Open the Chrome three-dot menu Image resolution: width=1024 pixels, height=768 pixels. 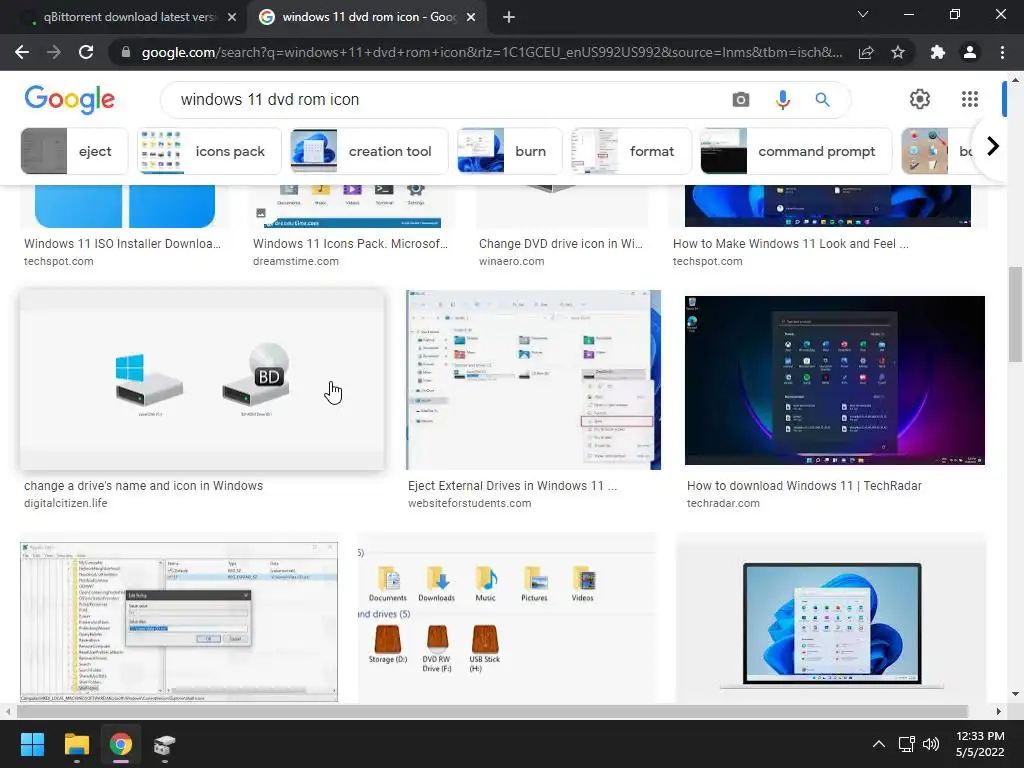click(x=1002, y=52)
